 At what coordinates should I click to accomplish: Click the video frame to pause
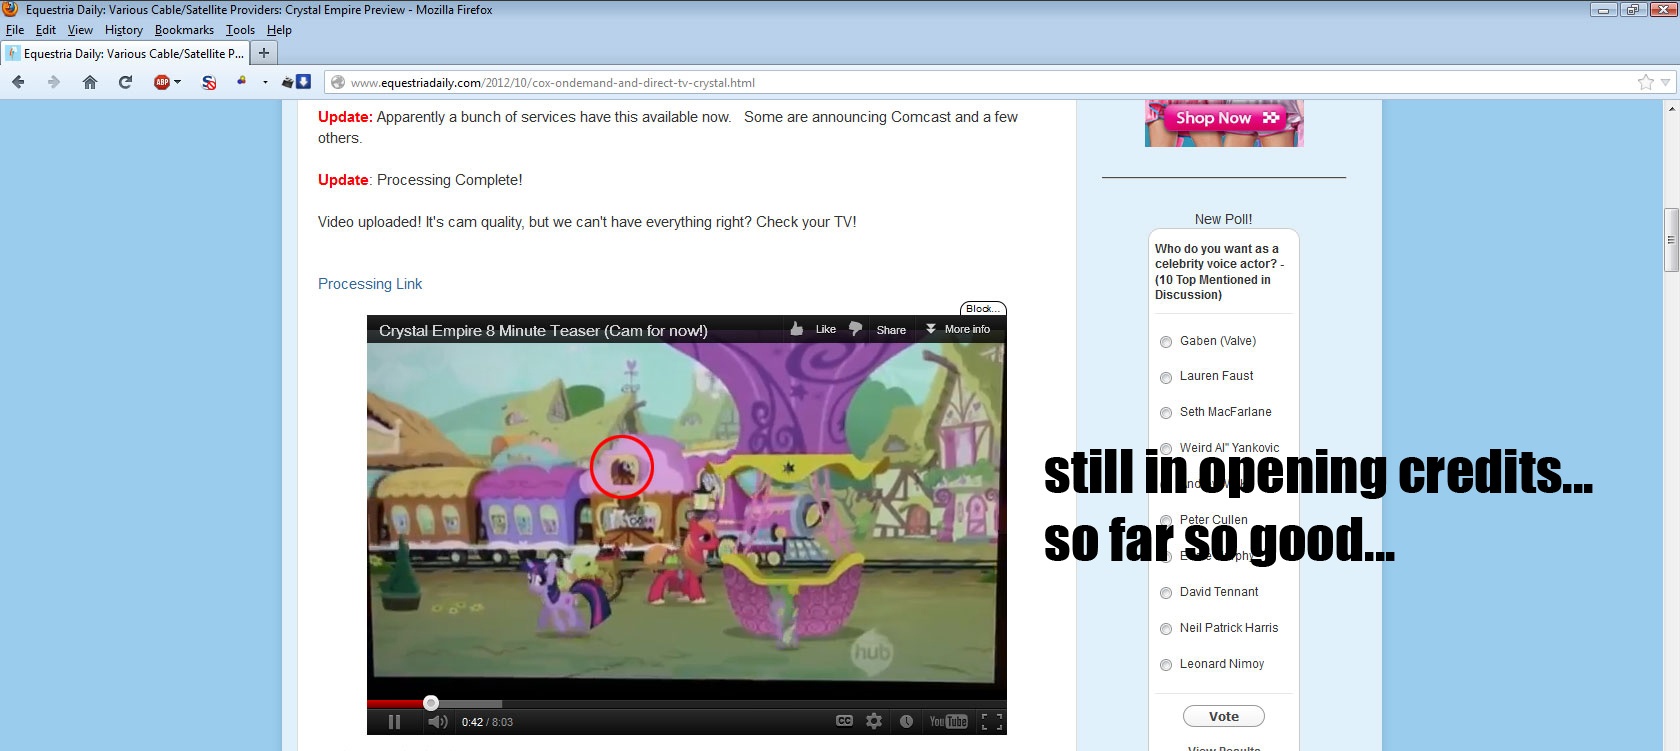tap(687, 520)
